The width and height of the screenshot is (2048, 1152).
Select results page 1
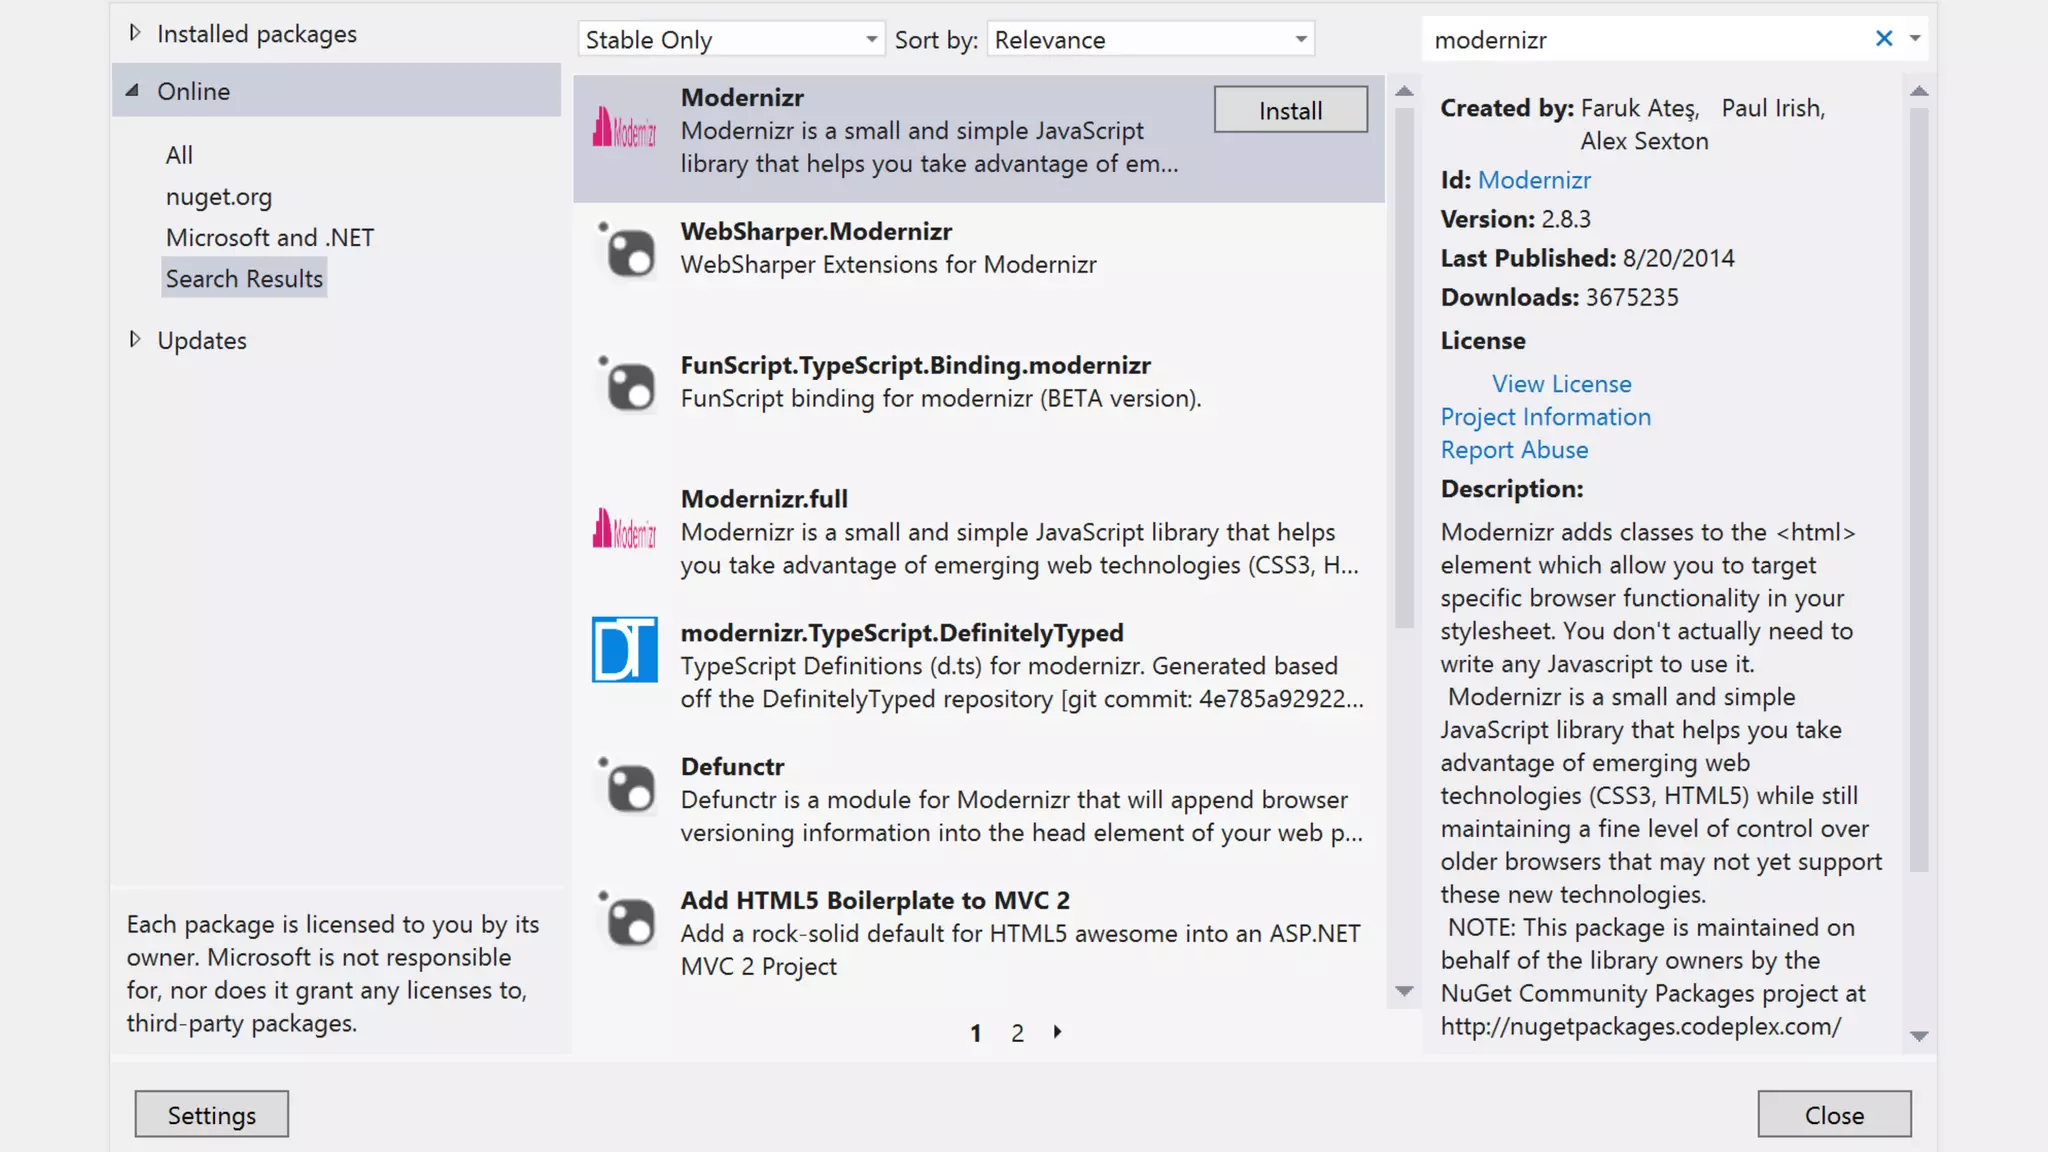[976, 1033]
